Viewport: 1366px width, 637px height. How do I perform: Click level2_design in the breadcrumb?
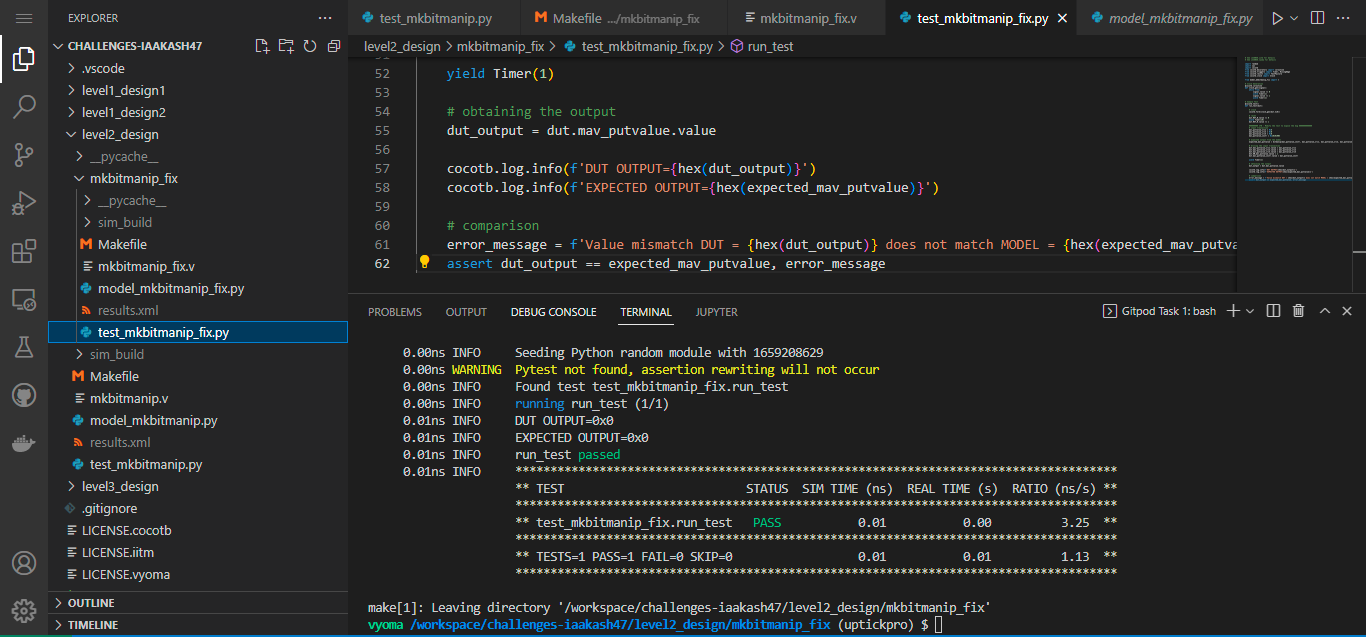pos(404,46)
